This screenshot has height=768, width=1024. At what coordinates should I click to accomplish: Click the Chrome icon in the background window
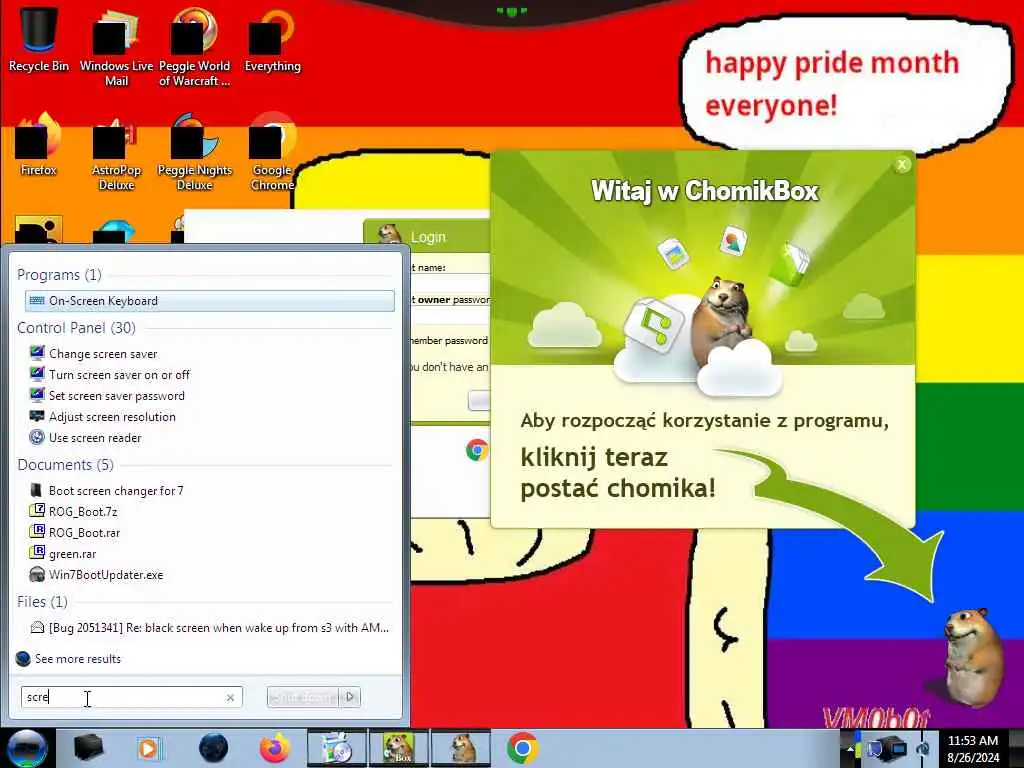[477, 450]
